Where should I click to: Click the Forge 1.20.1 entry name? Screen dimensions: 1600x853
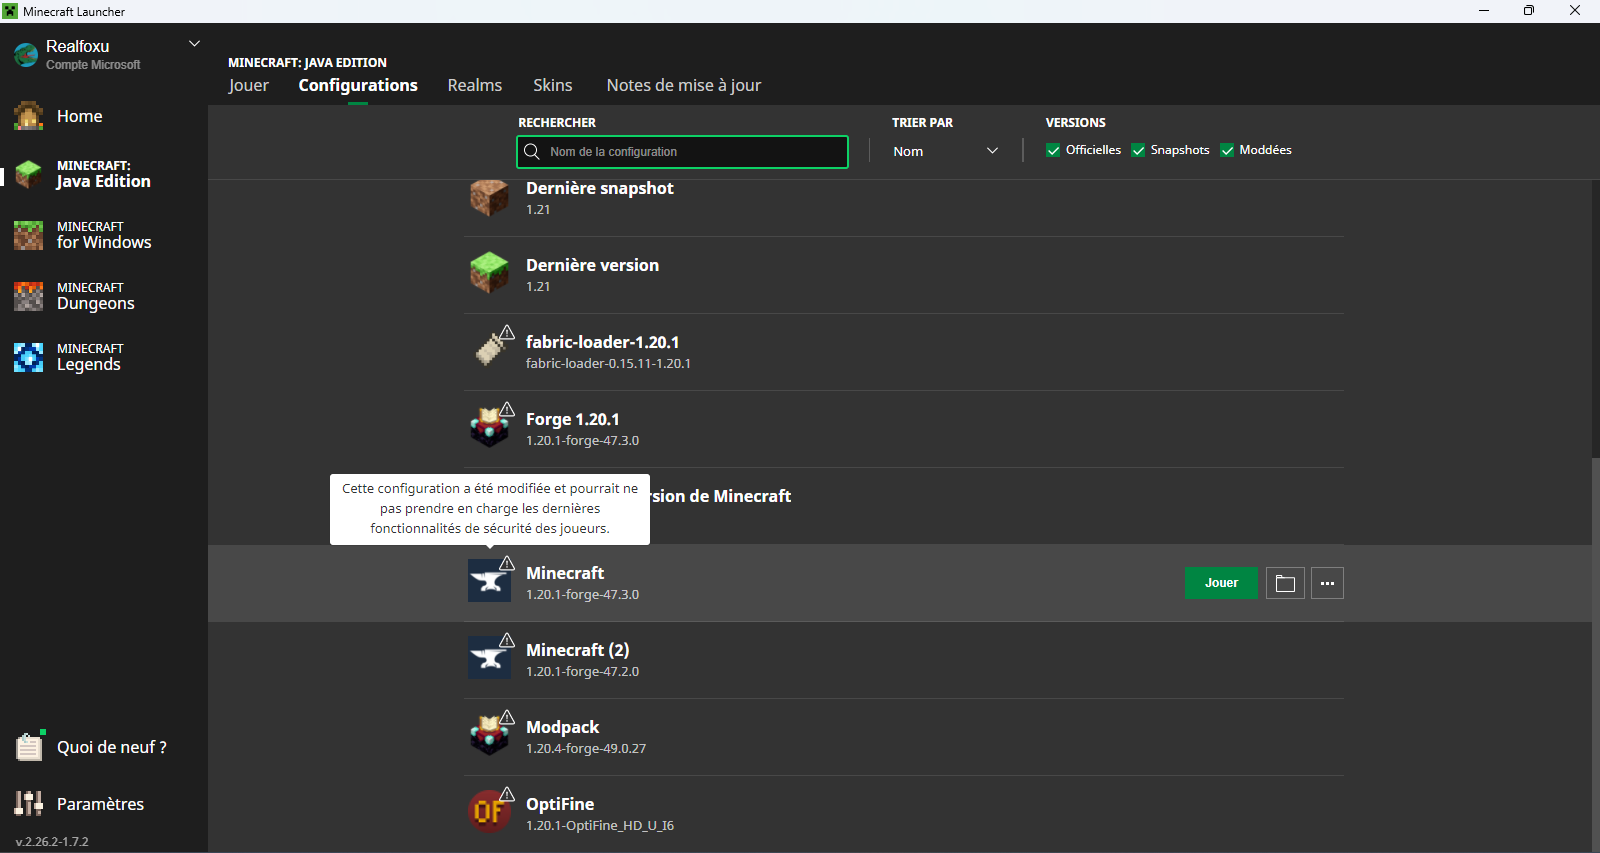(573, 419)
